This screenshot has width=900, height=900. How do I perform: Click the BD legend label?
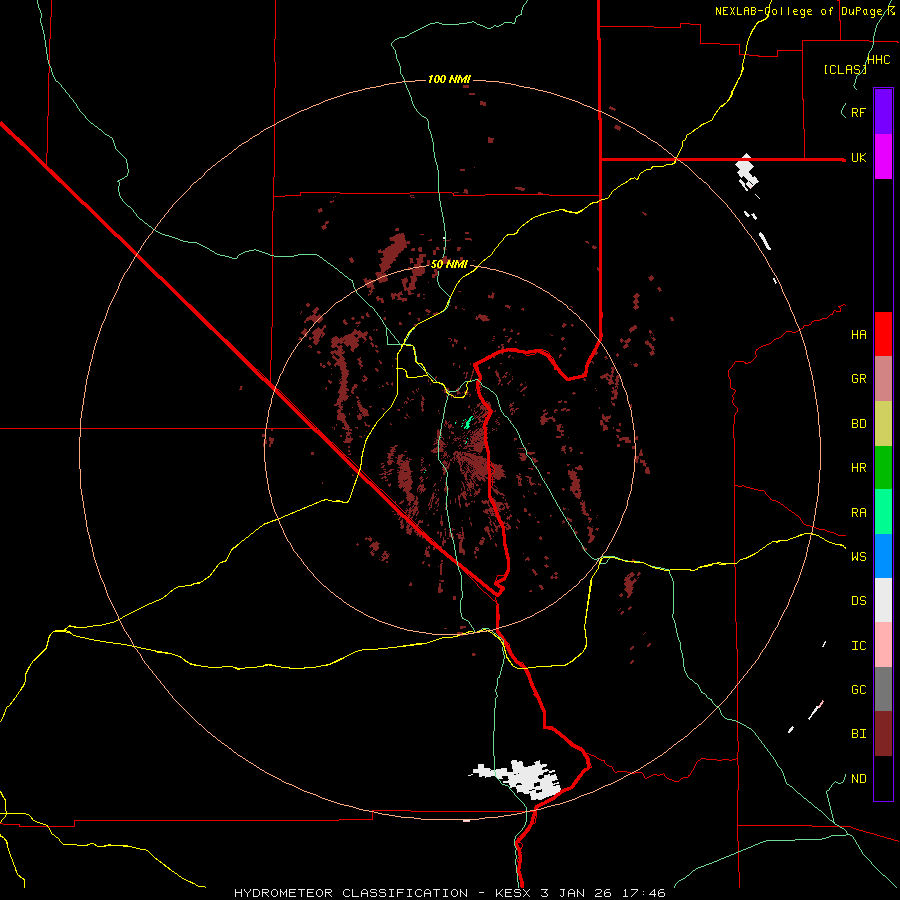pyautogui.click(x=858, y=424)
